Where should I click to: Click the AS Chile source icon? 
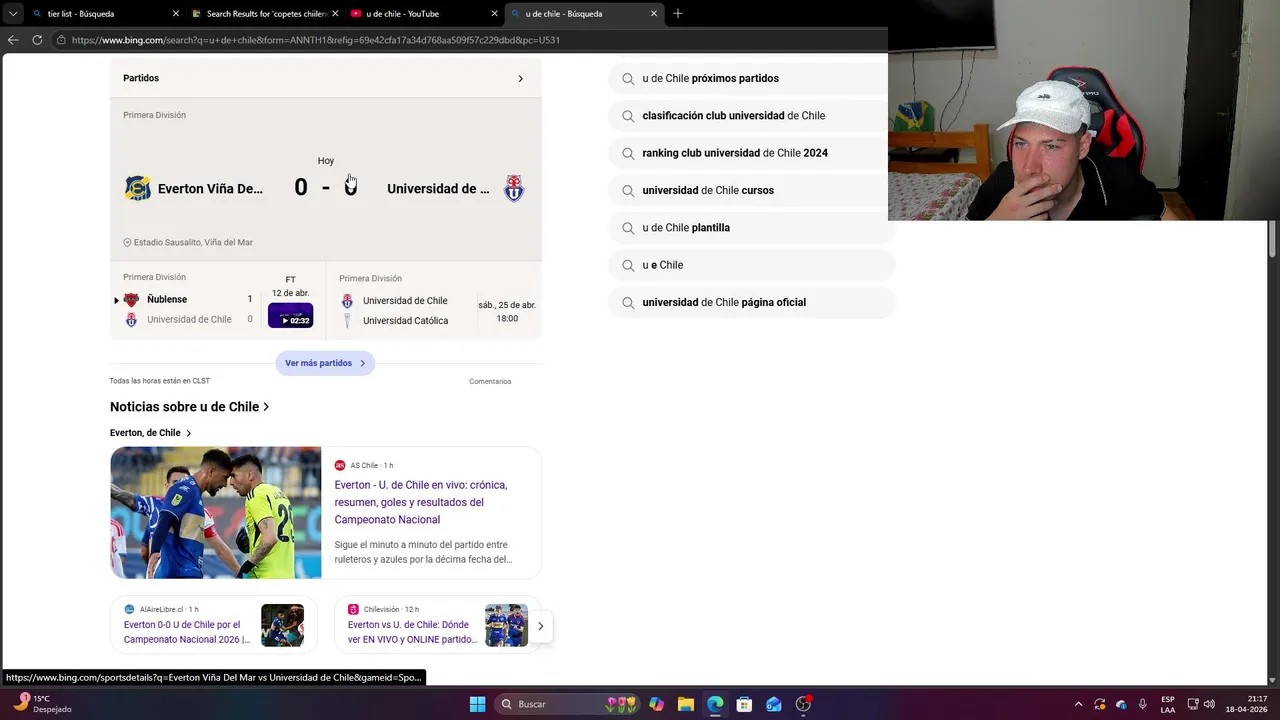[x=340, y=465]
